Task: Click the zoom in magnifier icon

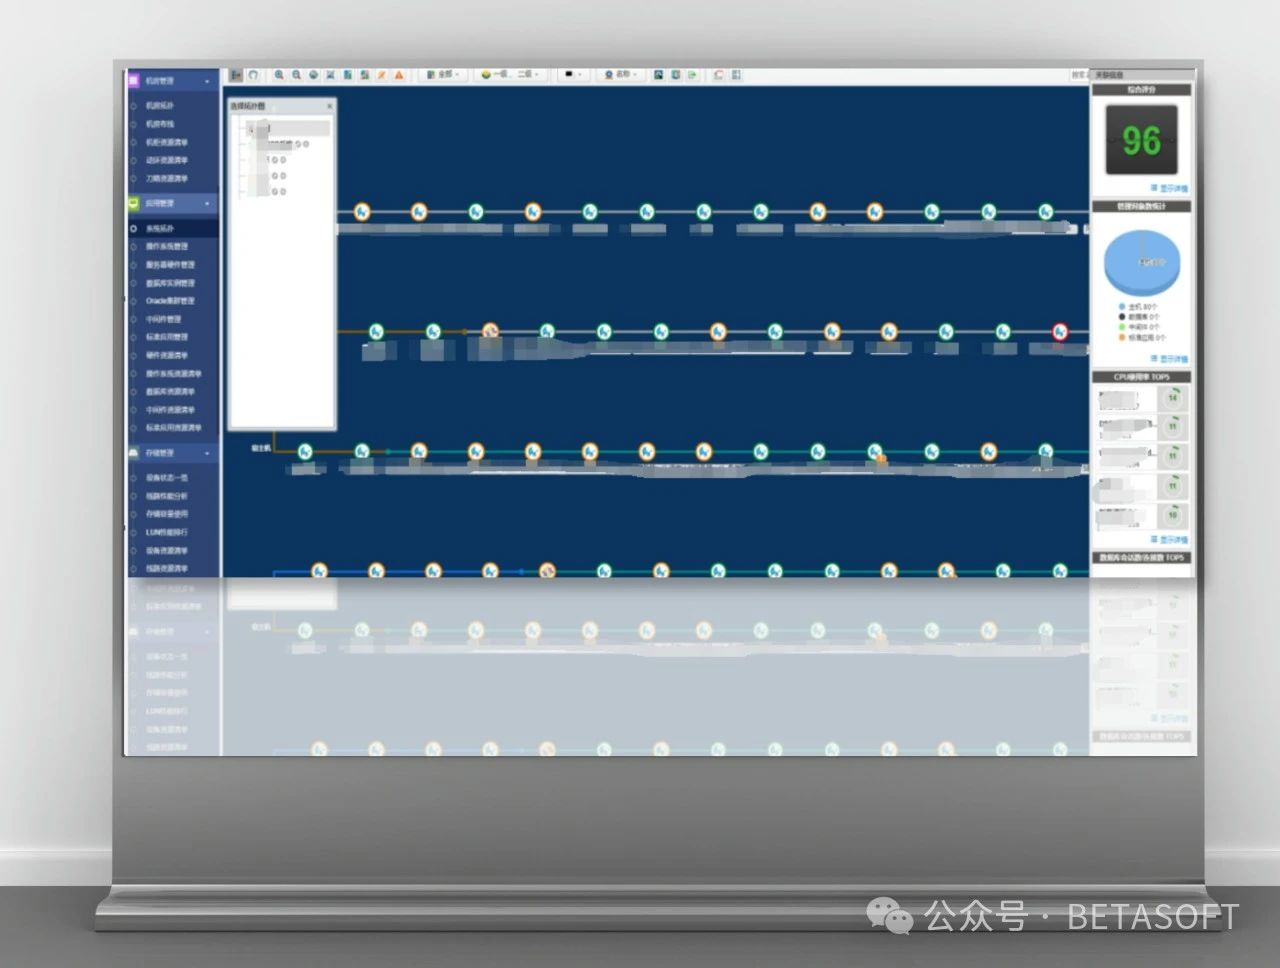Action: click(x=279, y=75)
